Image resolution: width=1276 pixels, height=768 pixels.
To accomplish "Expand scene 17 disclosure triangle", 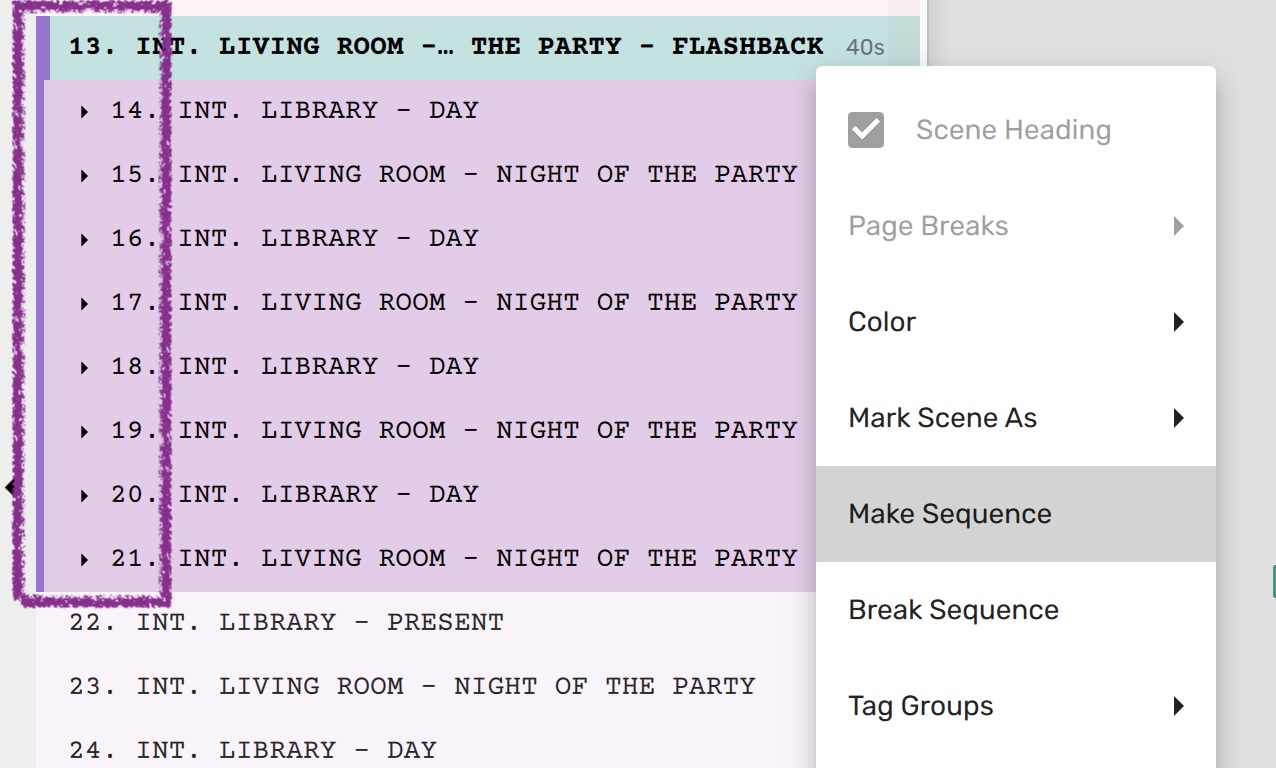I will pyautogui.click(x=85, y=304).
